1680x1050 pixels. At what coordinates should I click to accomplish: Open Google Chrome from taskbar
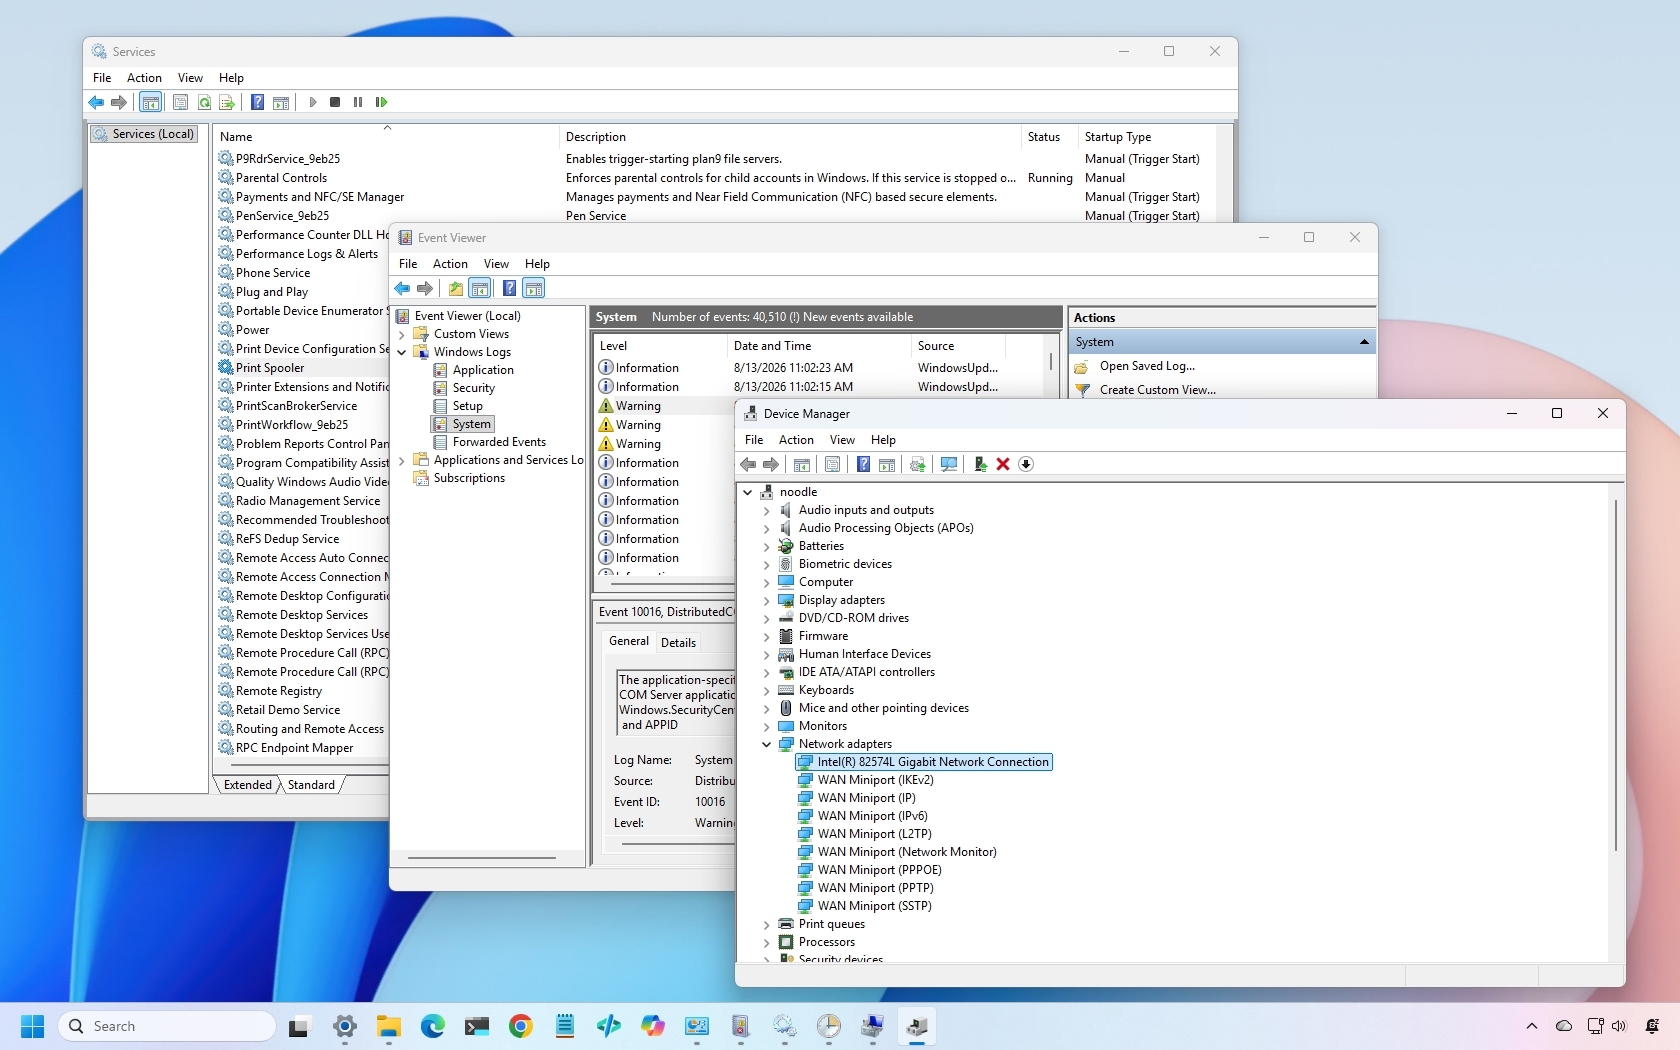[x=521, y=1026]
